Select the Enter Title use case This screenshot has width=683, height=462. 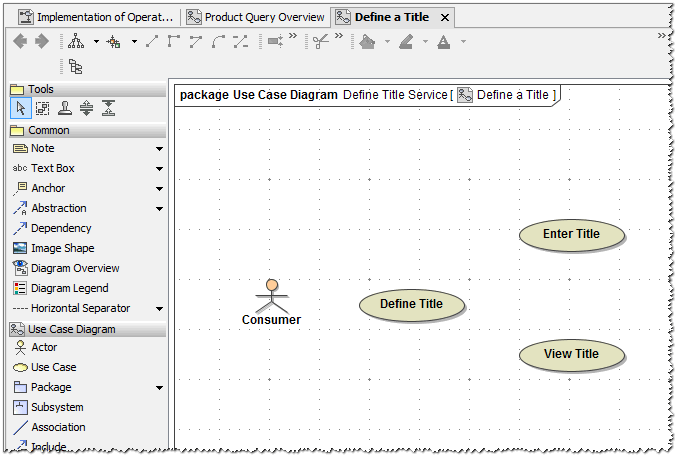tap(572, 235)
